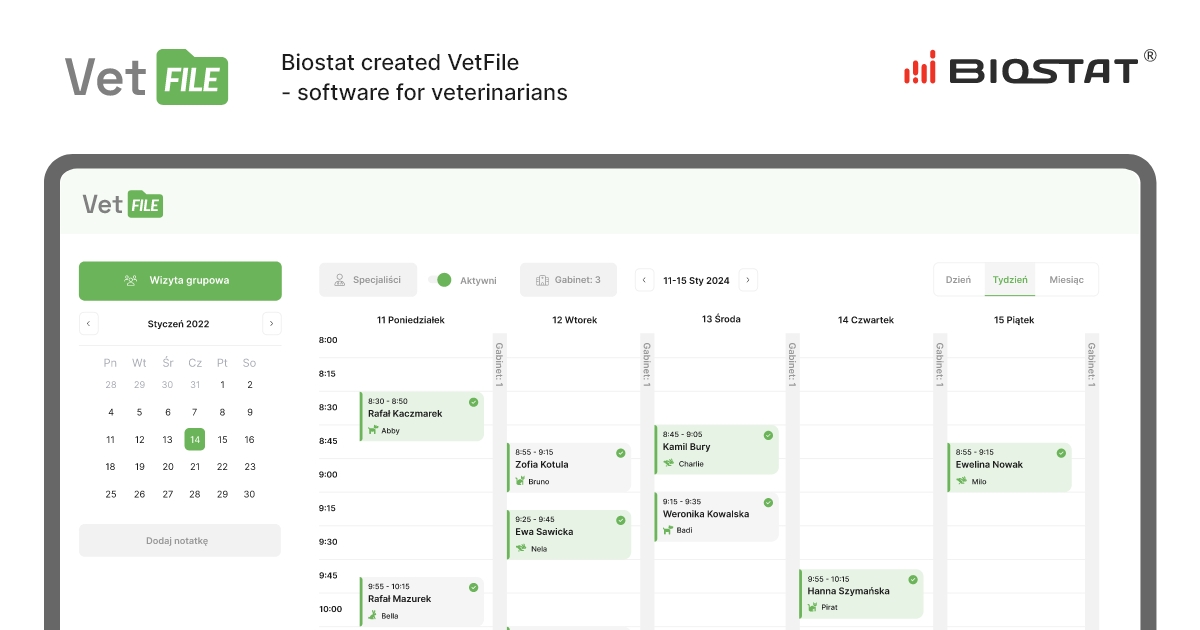Open the Dzień view
This screenshot has width=1200, height=630.
958,280
